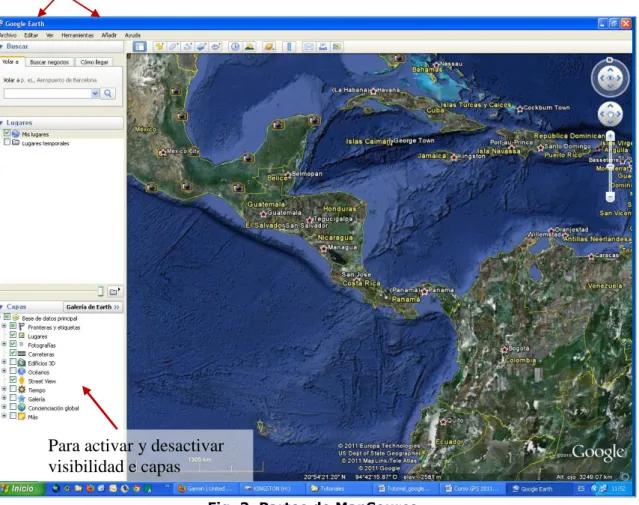639x505 pixels.
Task: Expand the Fotografías tree node
Action: coord(4,344)
